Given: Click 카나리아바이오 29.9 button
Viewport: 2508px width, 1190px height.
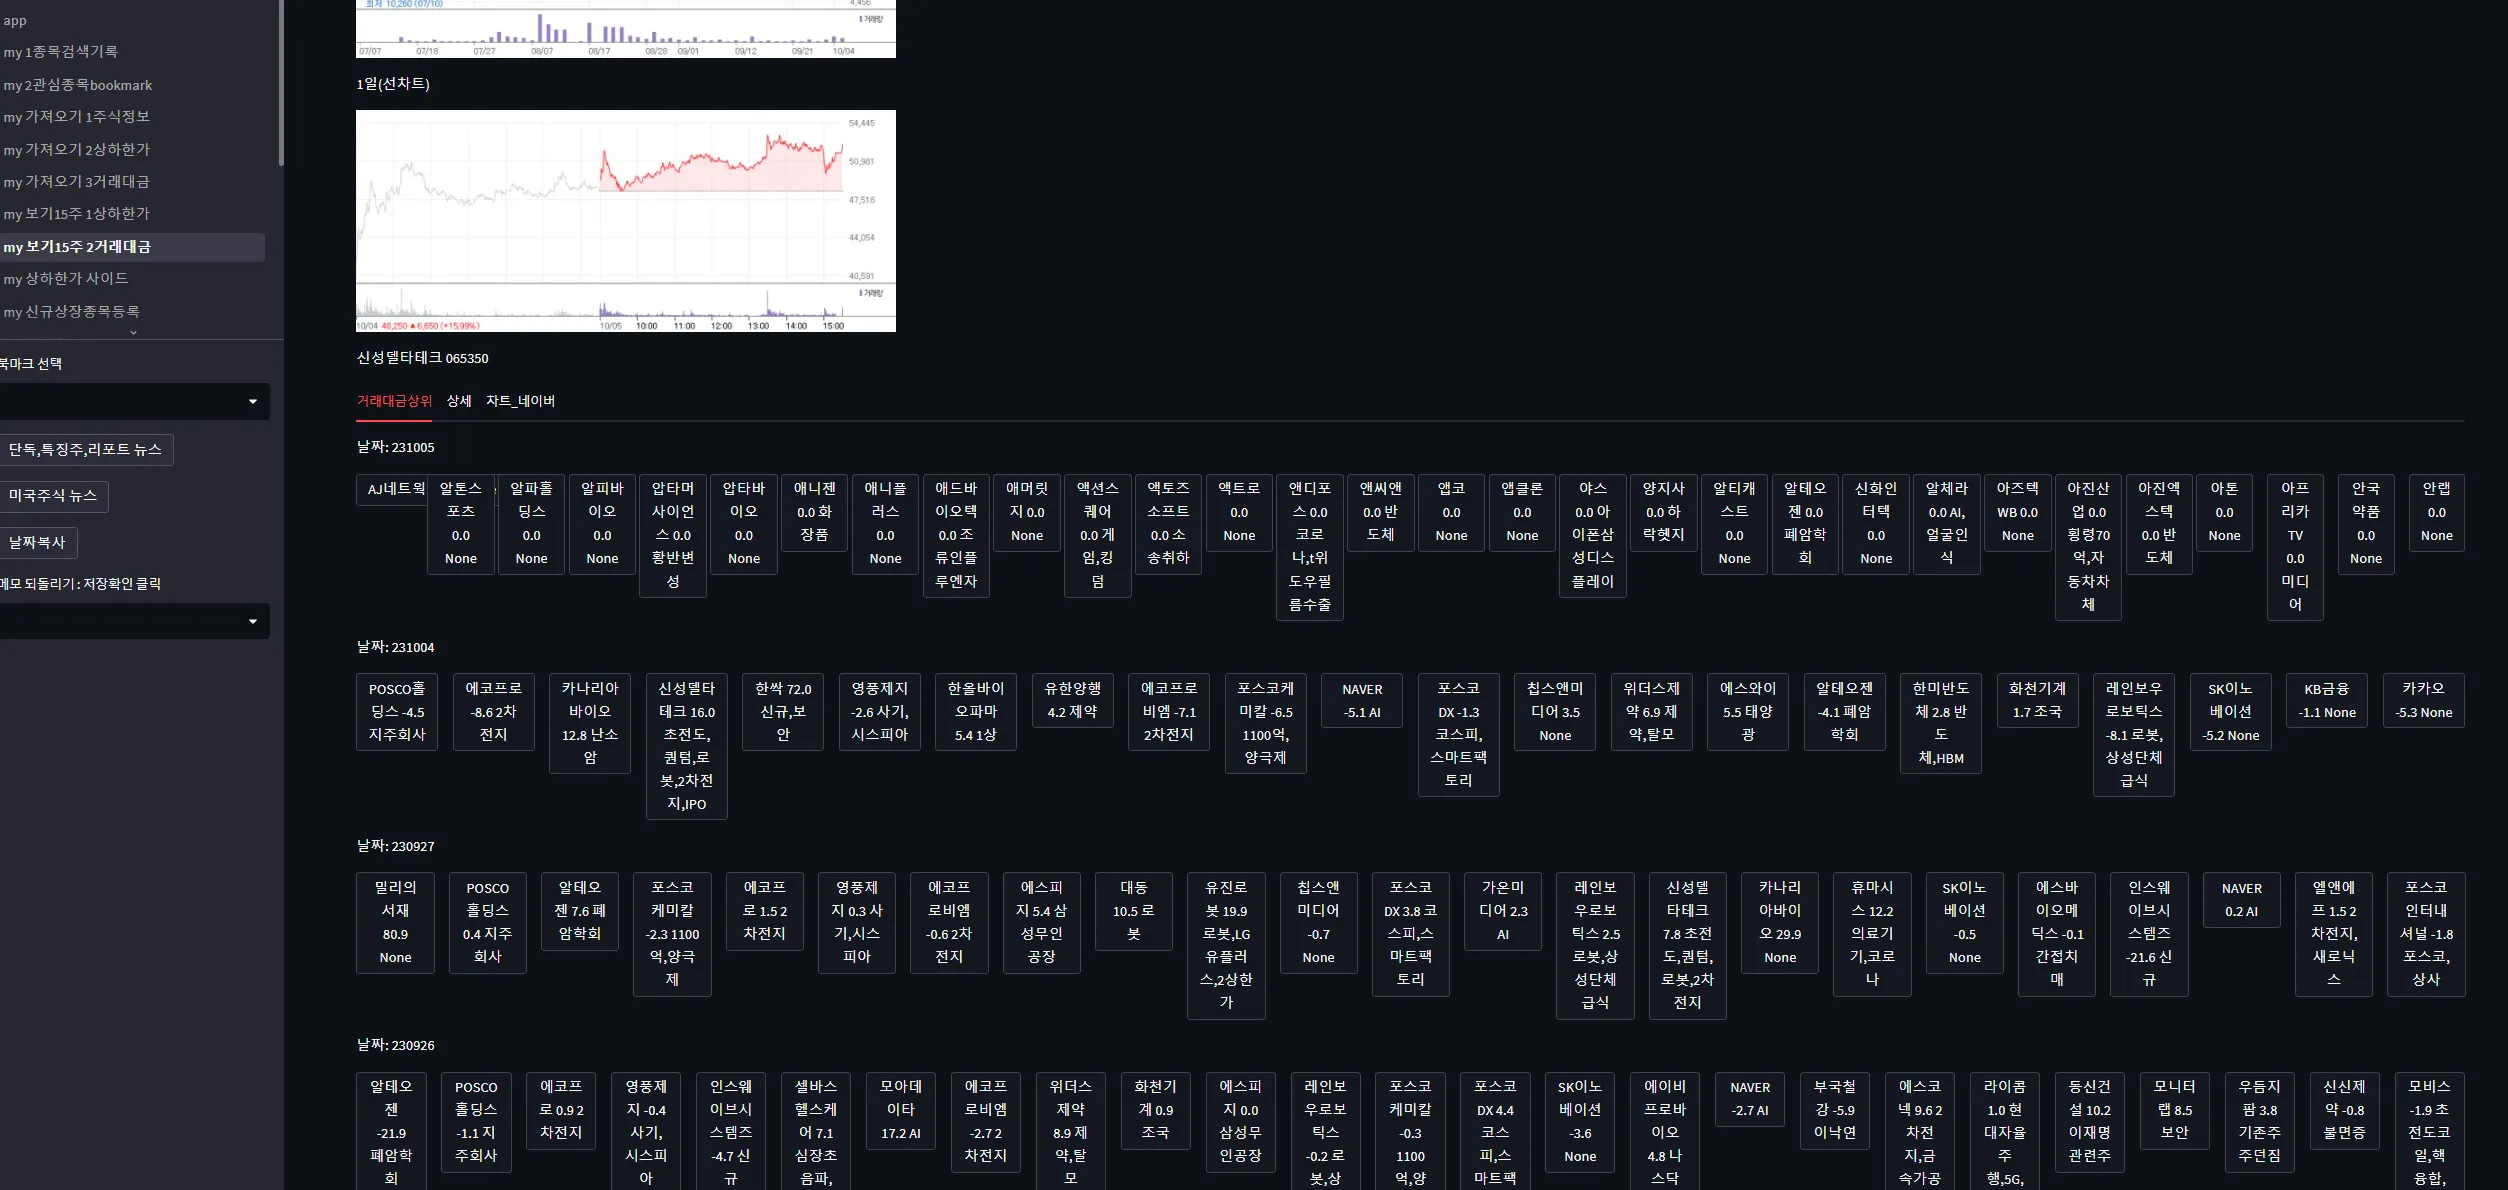Looking at the screenshot, I should (x=1780, y=923).
